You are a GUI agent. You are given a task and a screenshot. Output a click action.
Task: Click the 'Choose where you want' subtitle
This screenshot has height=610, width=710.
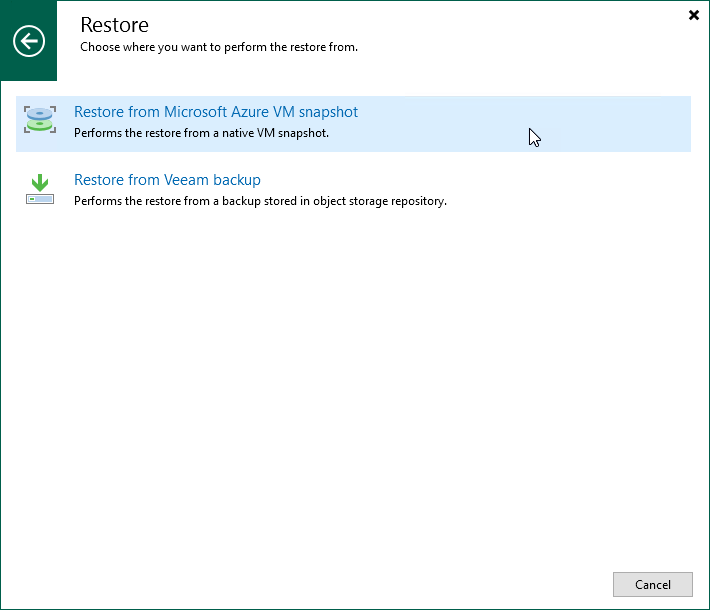tap(218, 47)
